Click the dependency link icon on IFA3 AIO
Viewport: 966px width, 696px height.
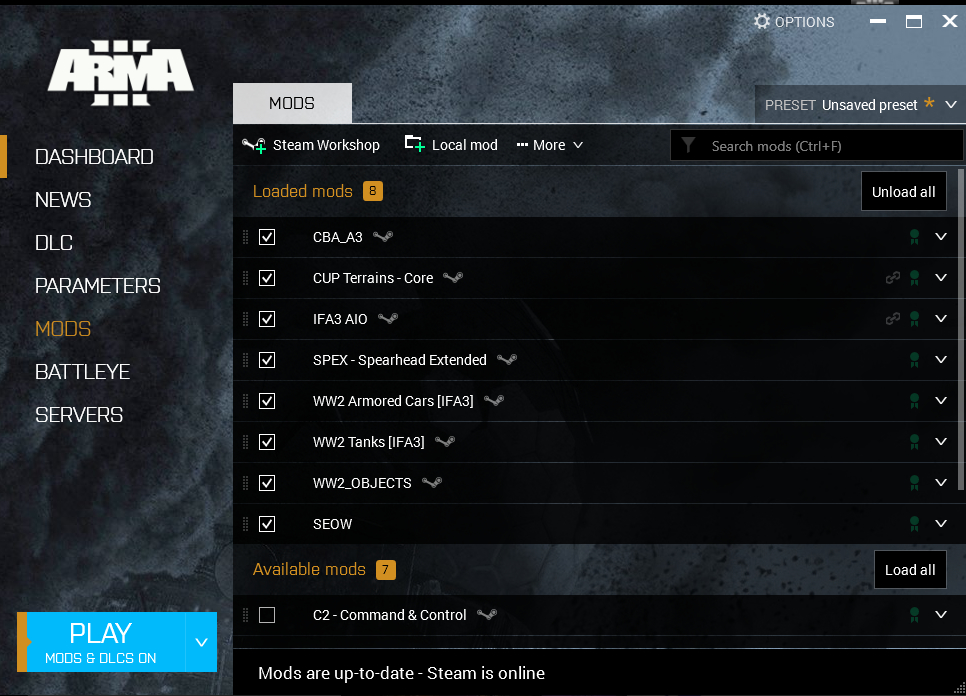(x=893, y=318)
